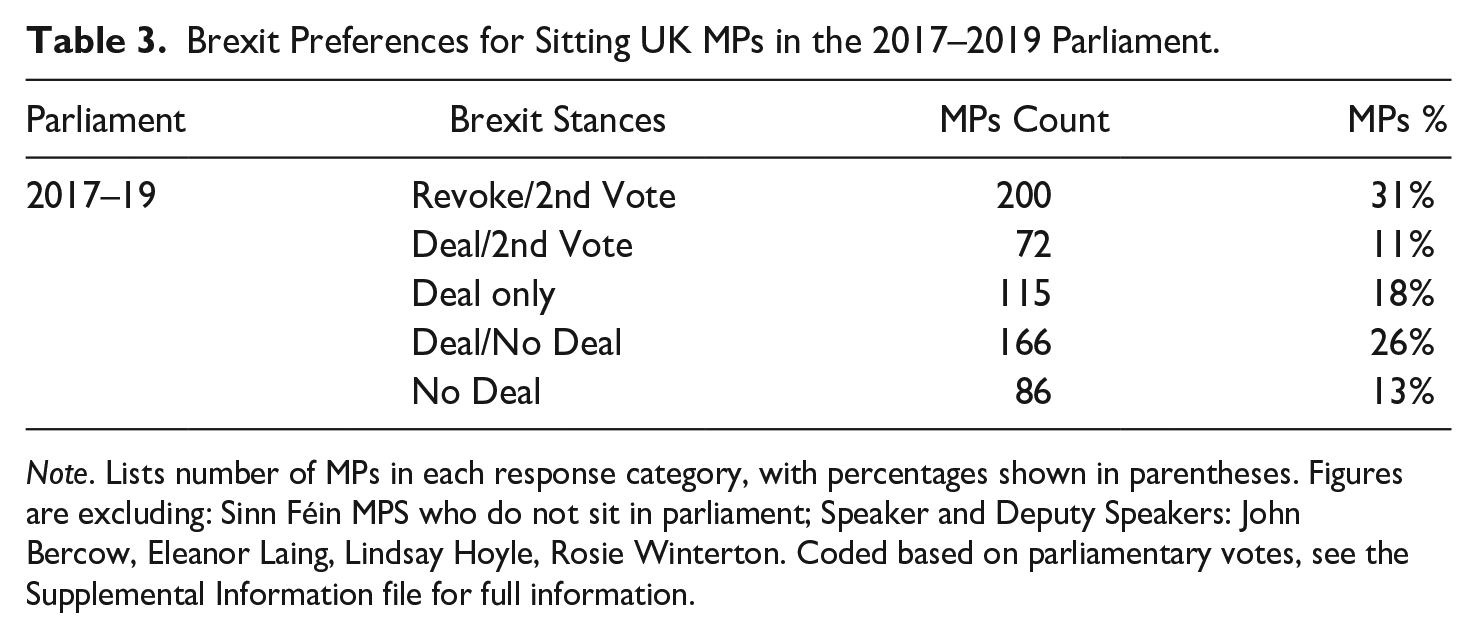The width and height of the screenshot is (1477, 638).
Task: Click the "Deal/2nd Vote" stance cell
Action: [x=522, y=244]
